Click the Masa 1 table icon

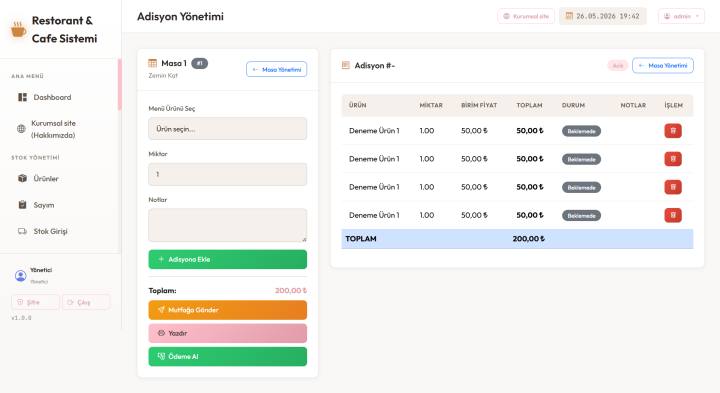pos(152,63)
